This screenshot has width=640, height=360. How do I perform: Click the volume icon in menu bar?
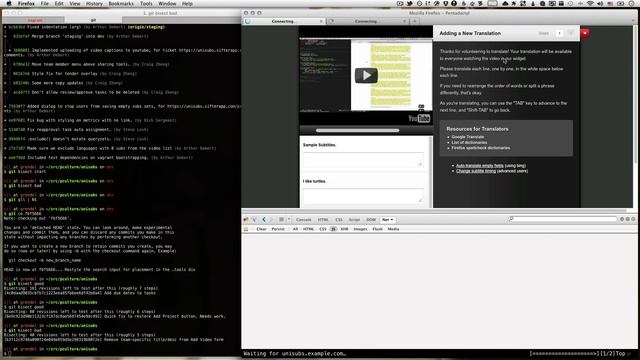600,4
